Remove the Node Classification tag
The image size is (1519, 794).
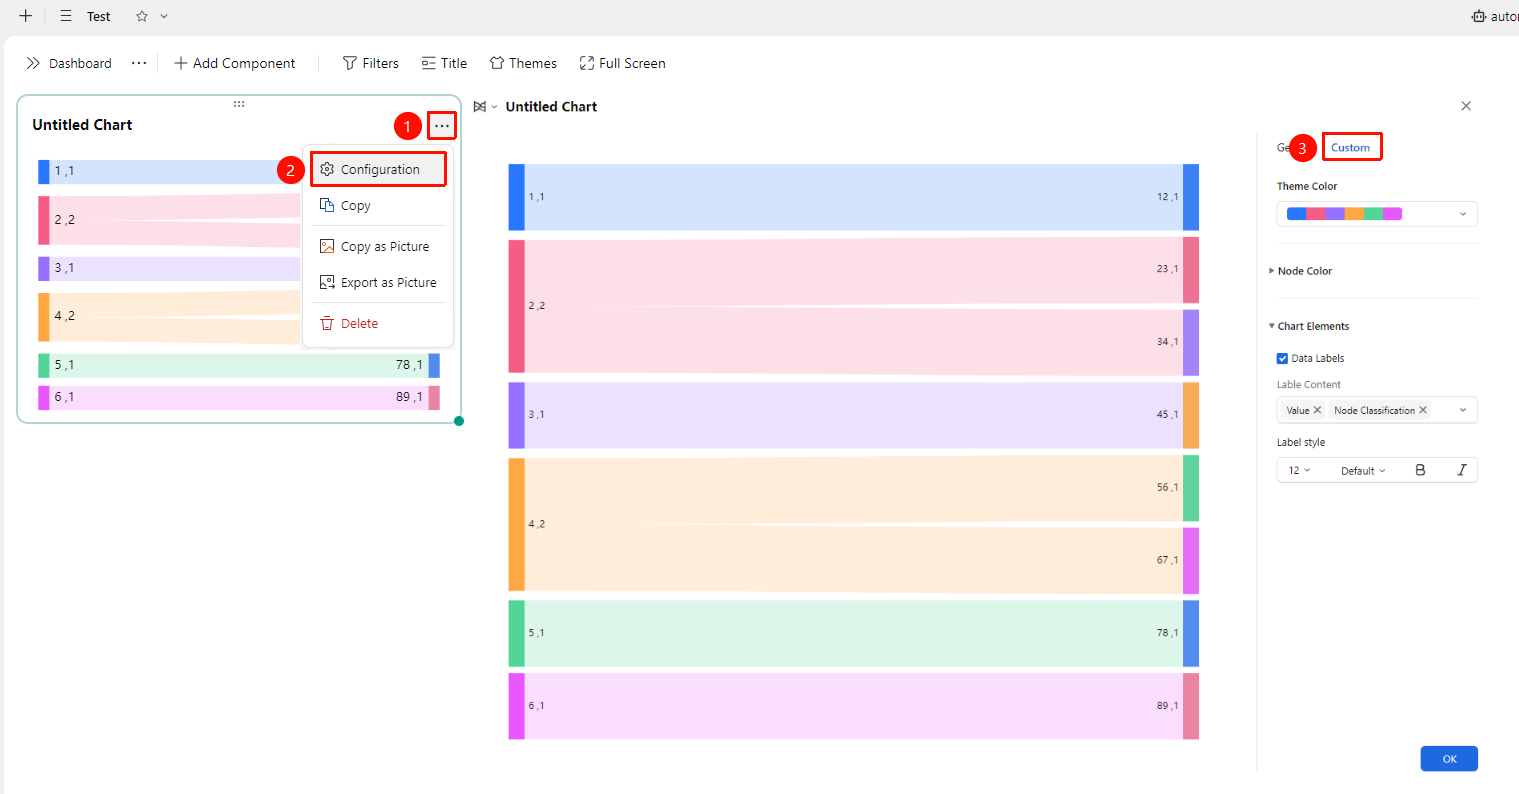coord(1423,410)
